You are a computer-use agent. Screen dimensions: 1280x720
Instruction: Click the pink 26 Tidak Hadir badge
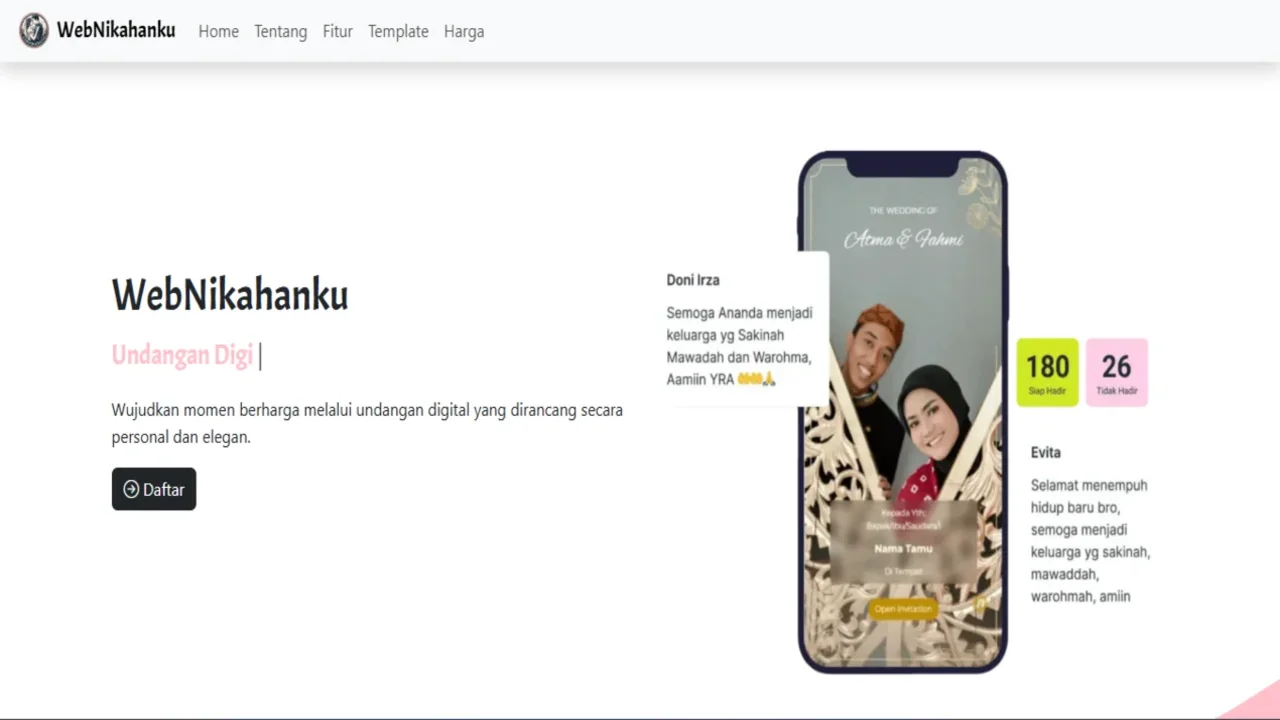(x=1116, y=372)
